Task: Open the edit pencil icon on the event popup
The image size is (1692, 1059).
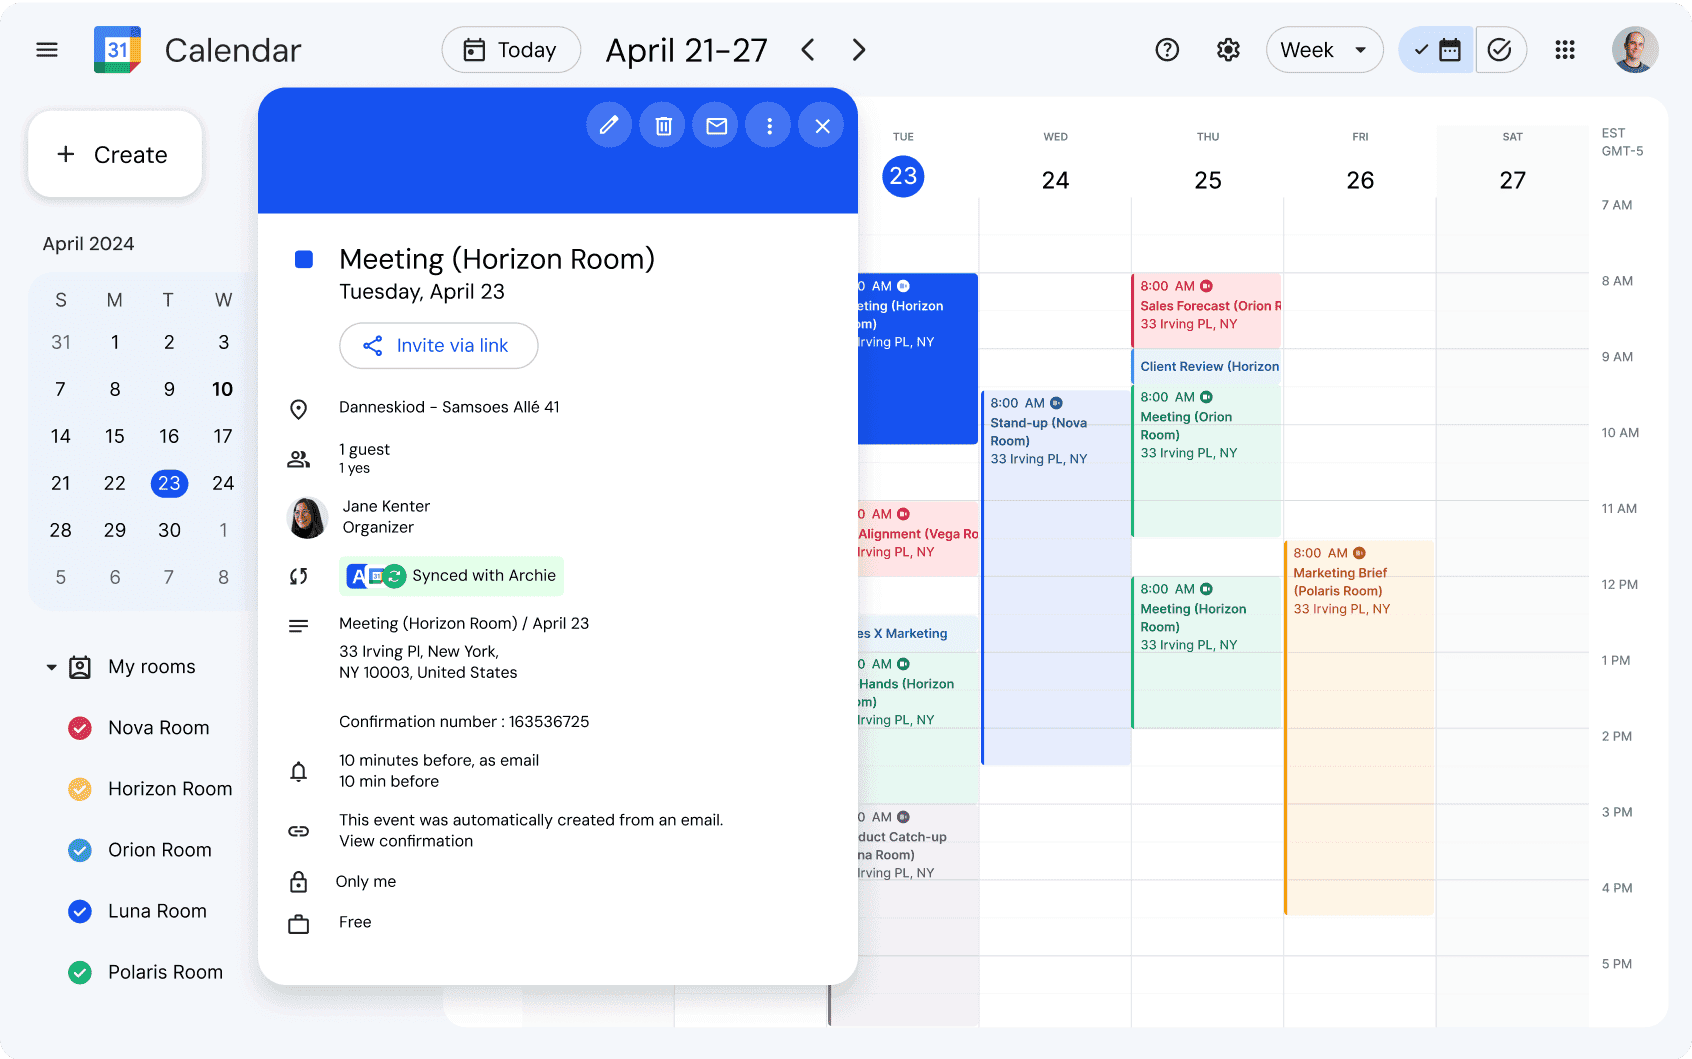Action: (x=609, y=125)
